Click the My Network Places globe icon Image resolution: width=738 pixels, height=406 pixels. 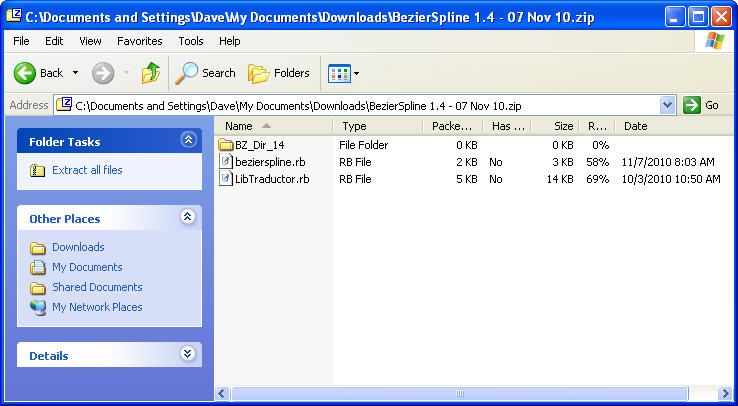(x=38, y=308)
